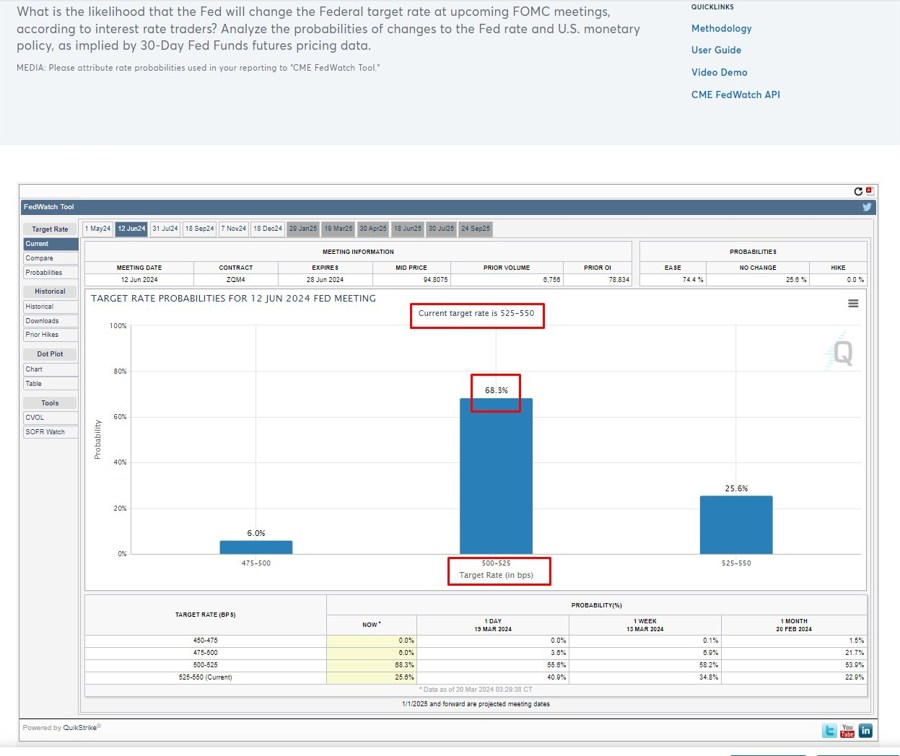Select the 30 Jul25 meeting tab
The height and width of the screenshot is (756, 900).
pyautogui.click(x=441, y=228)
